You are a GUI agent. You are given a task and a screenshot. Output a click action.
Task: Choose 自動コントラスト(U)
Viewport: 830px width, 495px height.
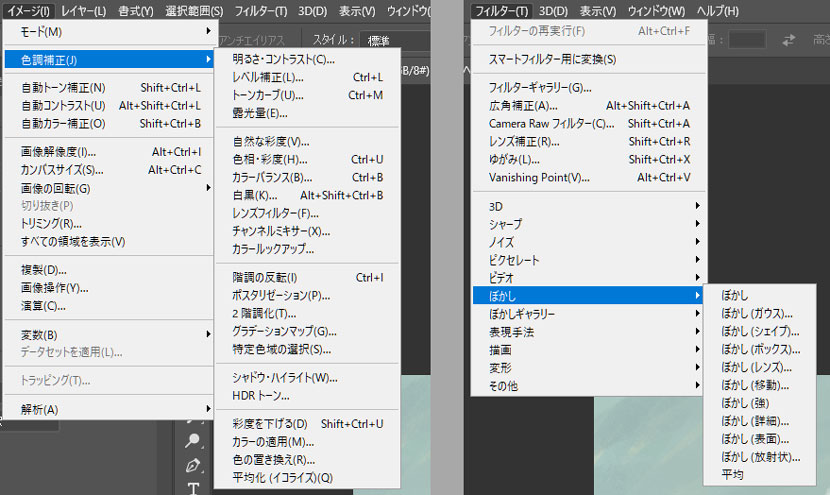click(x=109, y=105)
